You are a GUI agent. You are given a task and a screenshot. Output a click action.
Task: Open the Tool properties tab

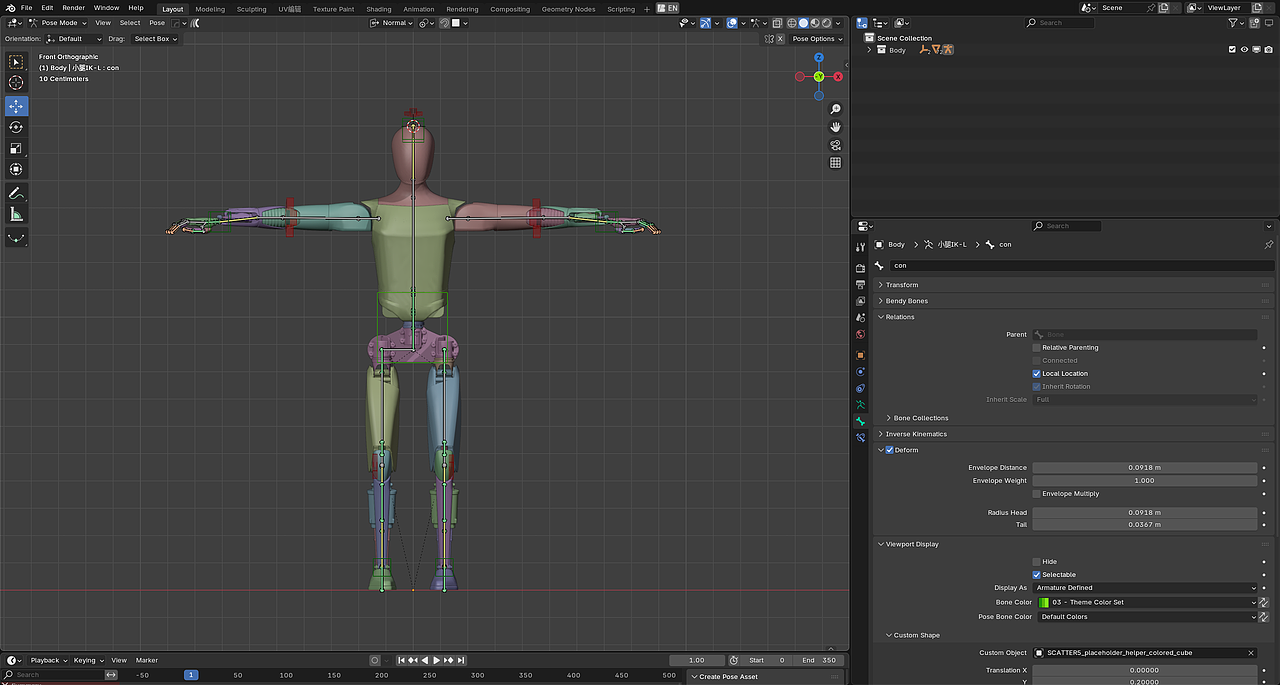[860, 247]
